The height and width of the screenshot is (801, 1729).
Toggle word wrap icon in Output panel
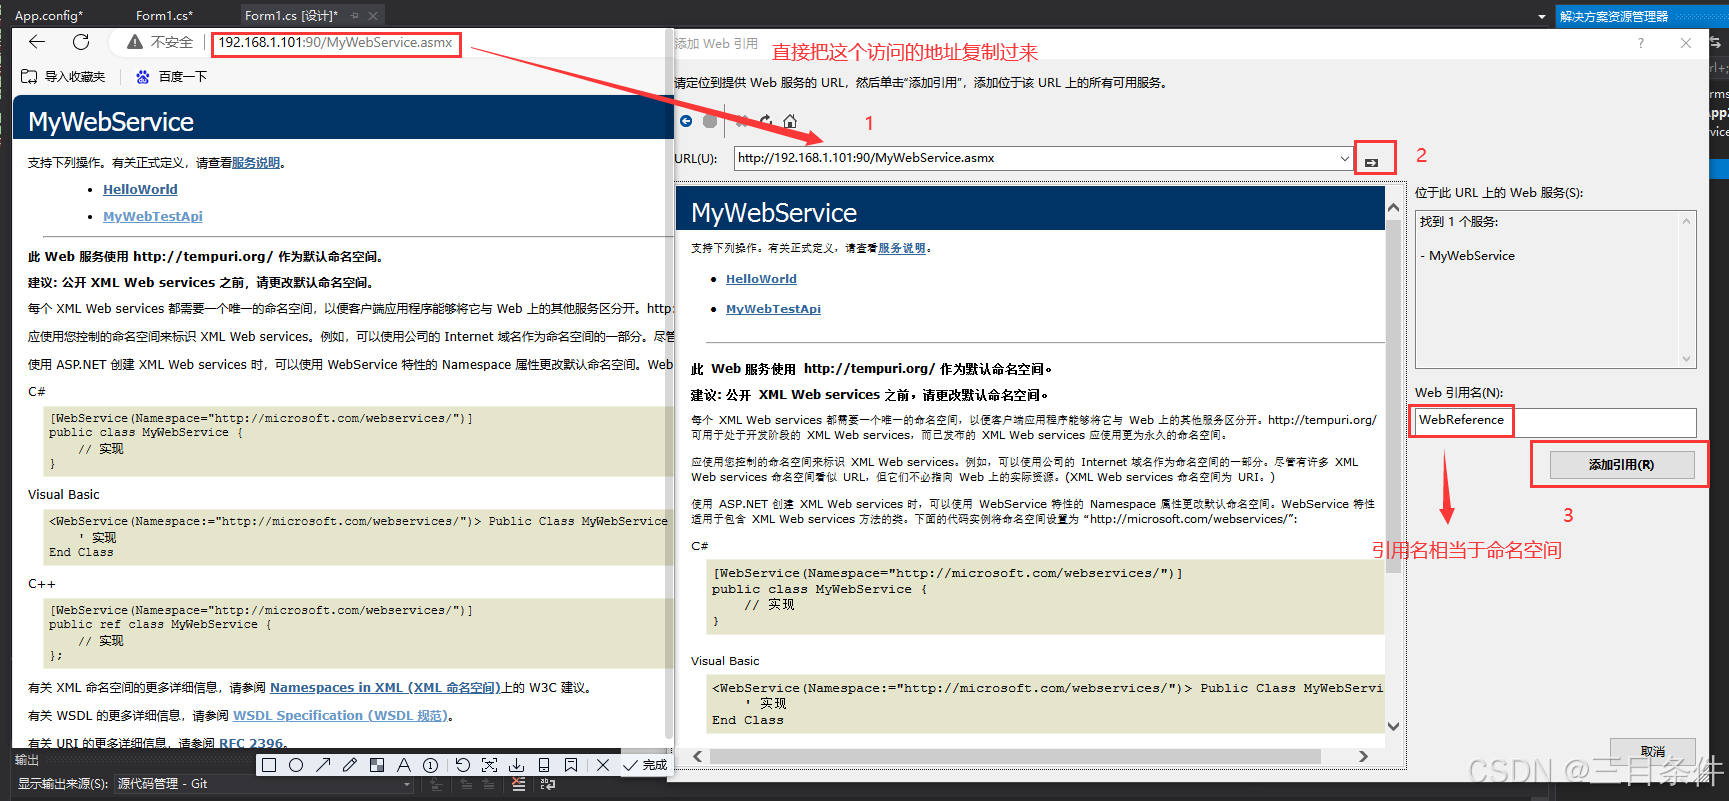(547, 785)
